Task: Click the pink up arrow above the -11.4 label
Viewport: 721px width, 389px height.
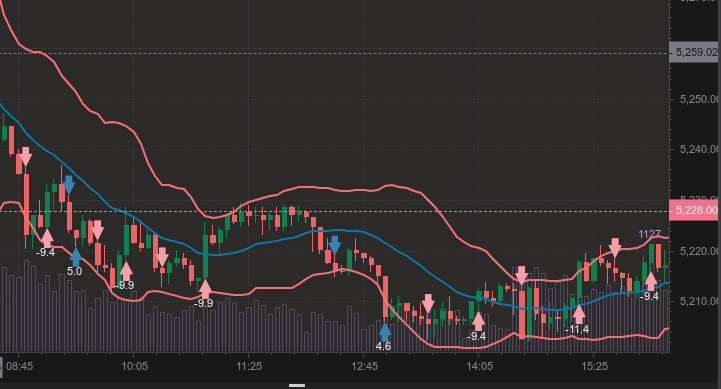Action: click(579, 314)
